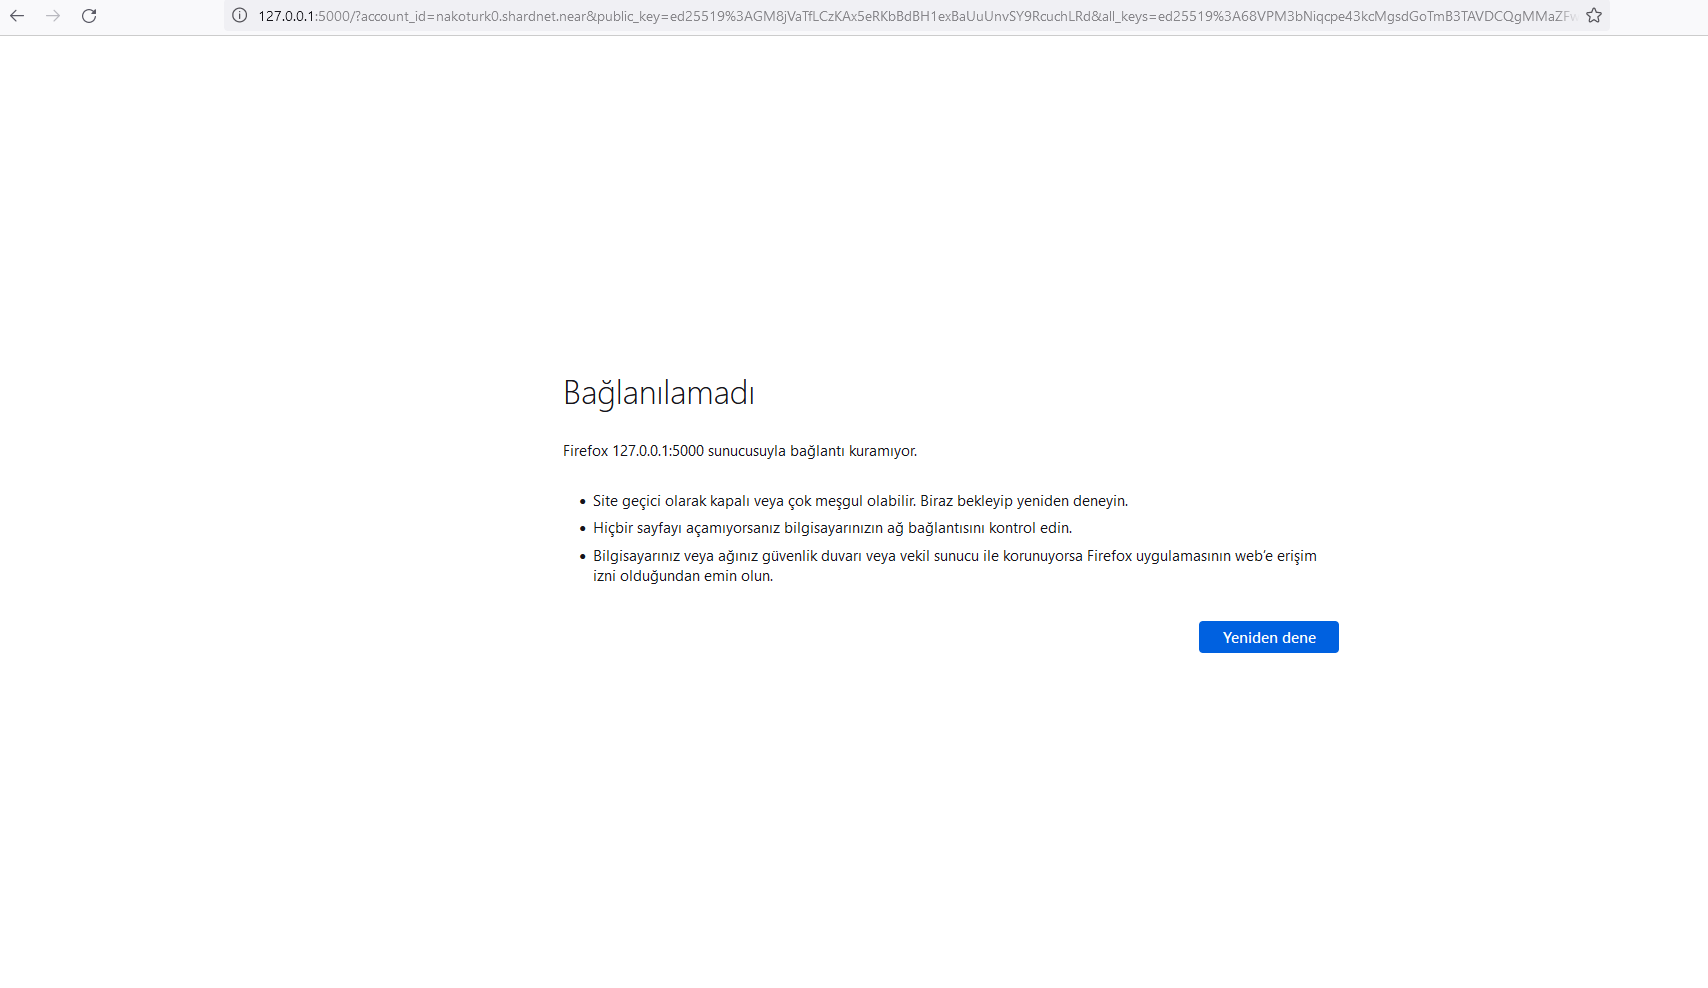Reload the current page
Image resolution: width=1708 pixels, height=988 pixels.
[89, 16]
